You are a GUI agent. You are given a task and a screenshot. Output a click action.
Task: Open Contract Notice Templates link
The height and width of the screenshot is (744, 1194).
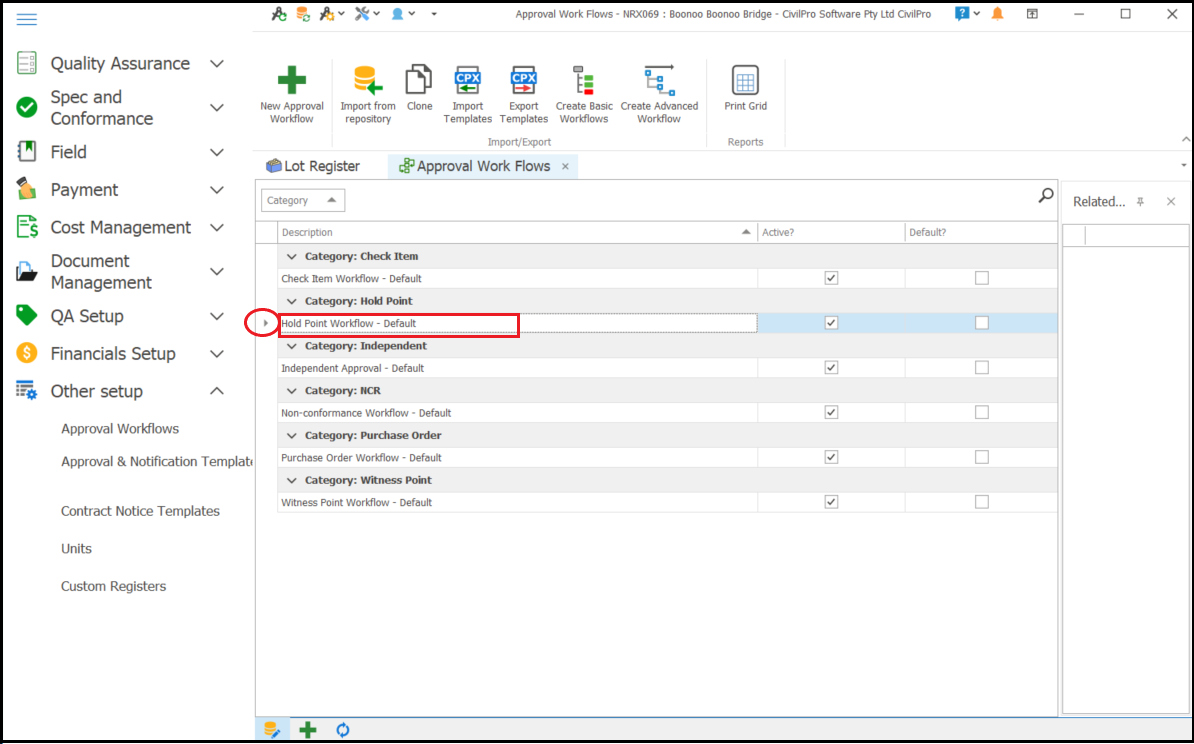[x=140, y=511]
